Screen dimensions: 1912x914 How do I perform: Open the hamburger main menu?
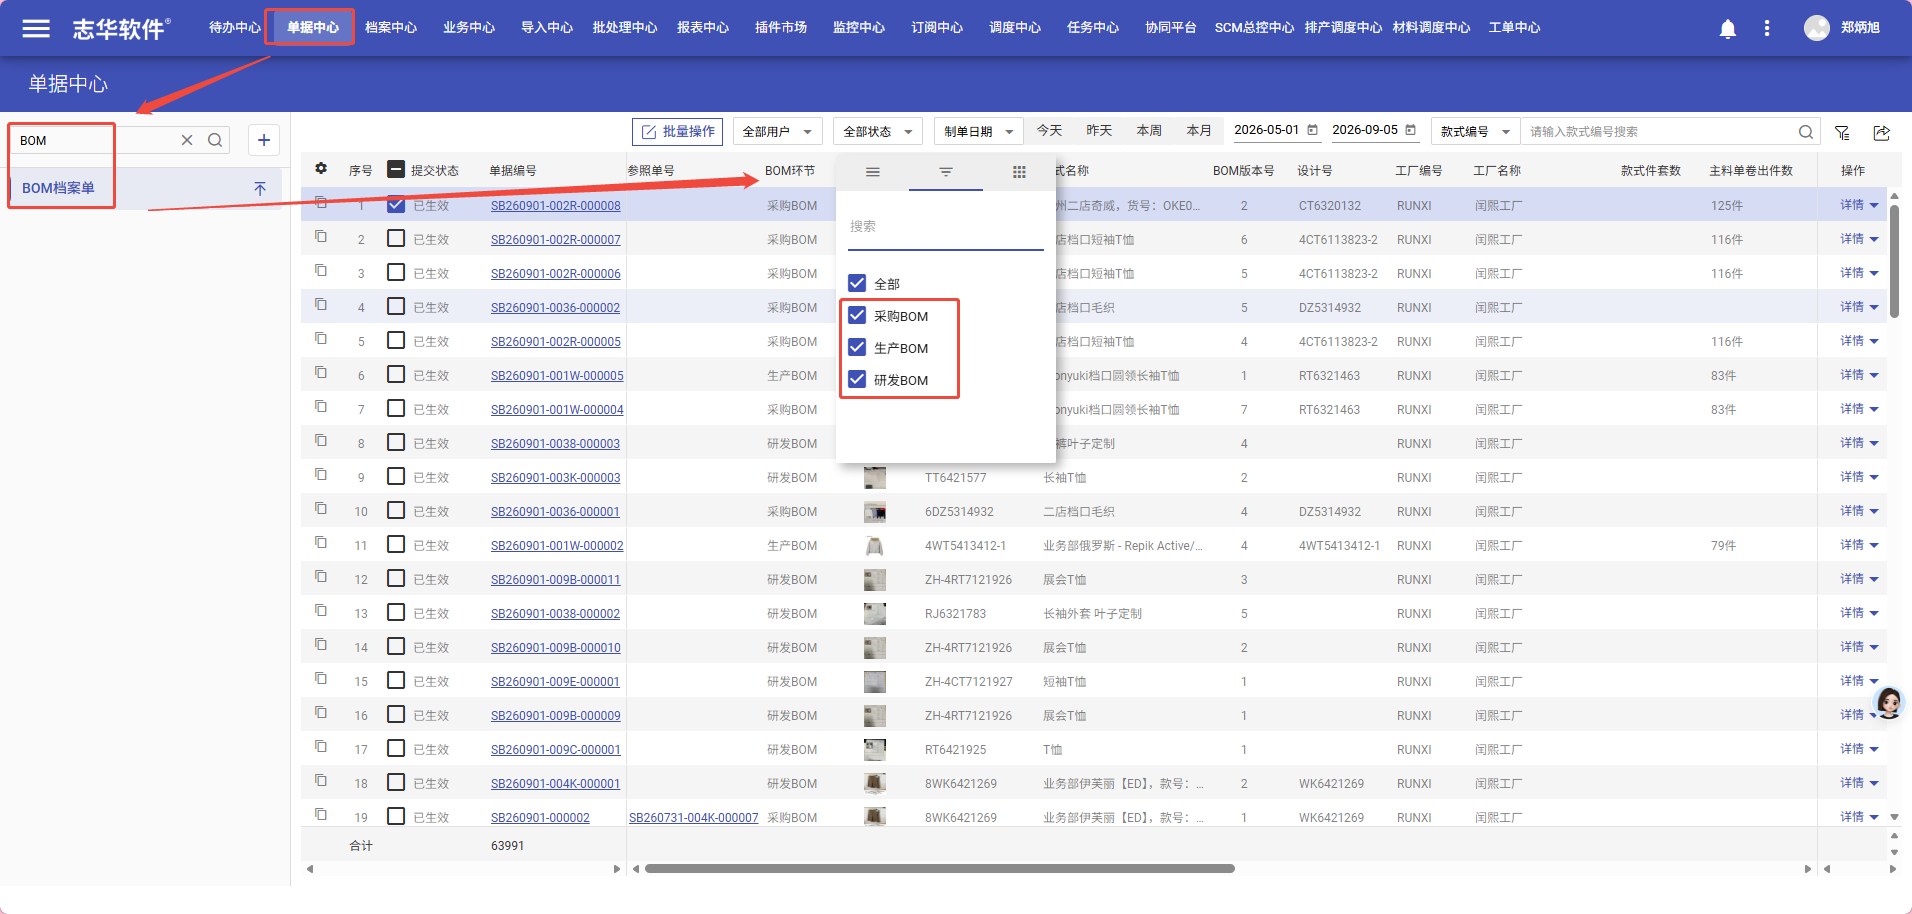pos(36,28)
